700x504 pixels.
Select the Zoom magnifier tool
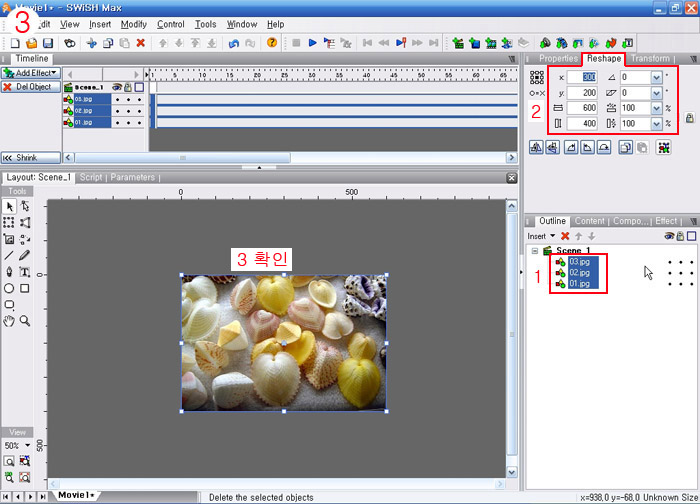[25, 321]
